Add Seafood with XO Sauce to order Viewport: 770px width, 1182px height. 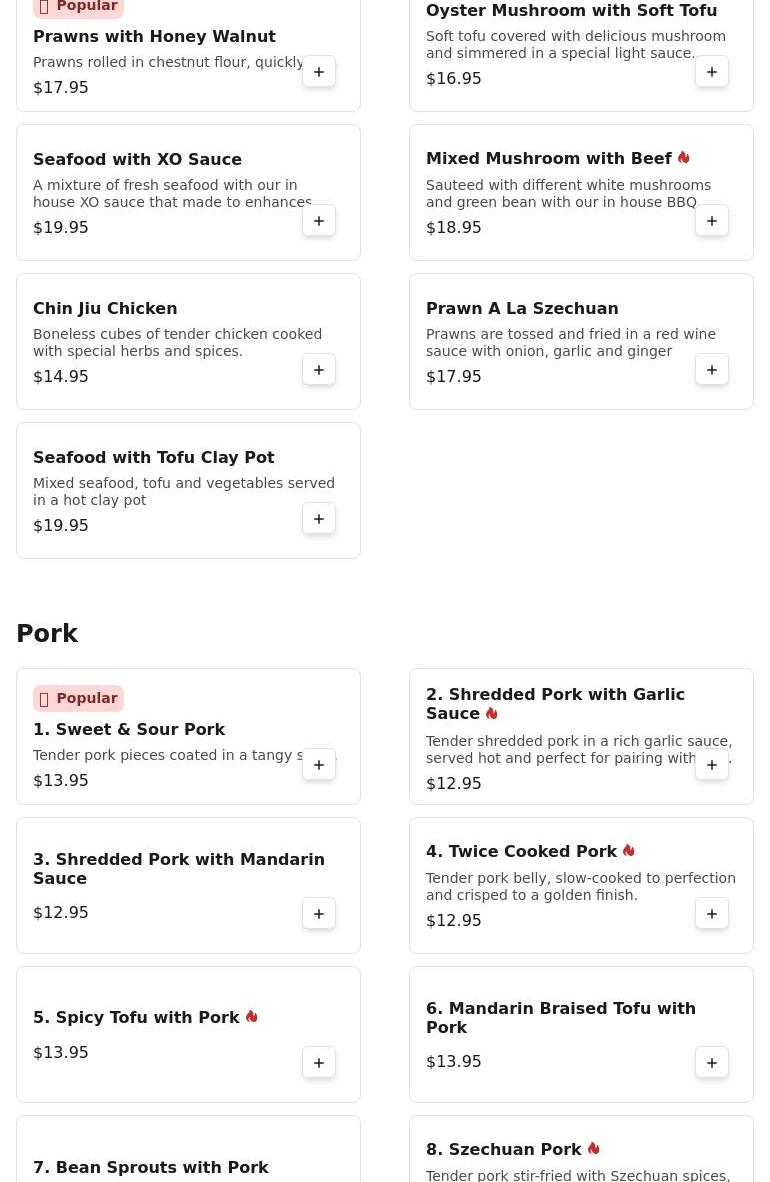319,221
